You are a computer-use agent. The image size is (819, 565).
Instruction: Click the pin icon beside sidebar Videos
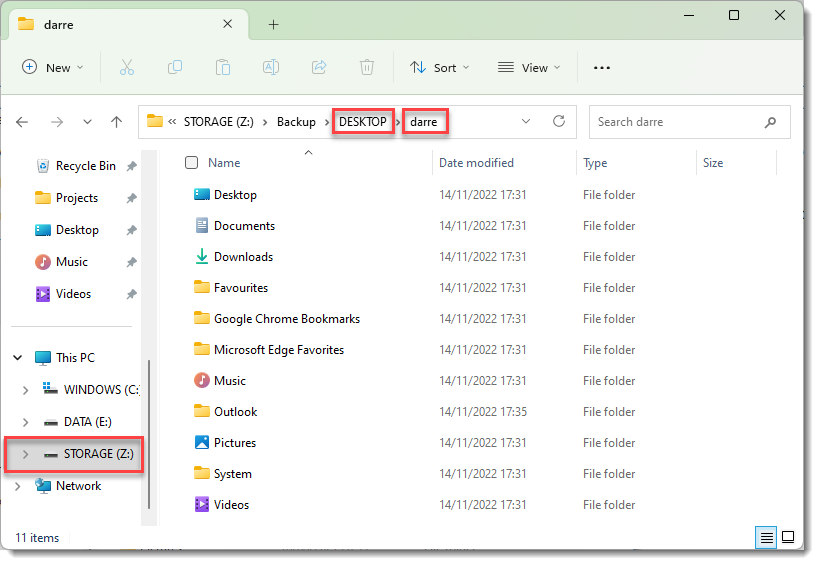click(x=132, y=295)
